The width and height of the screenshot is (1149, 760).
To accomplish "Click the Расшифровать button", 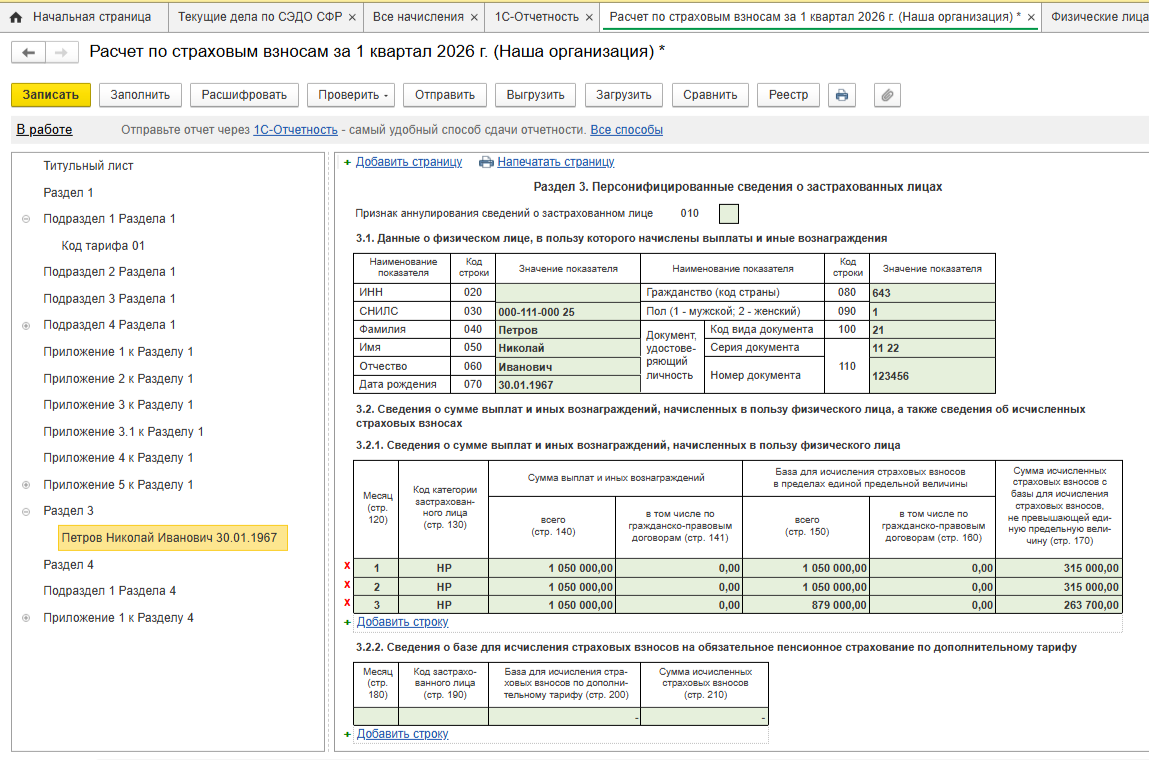I will tap(244, 95).
